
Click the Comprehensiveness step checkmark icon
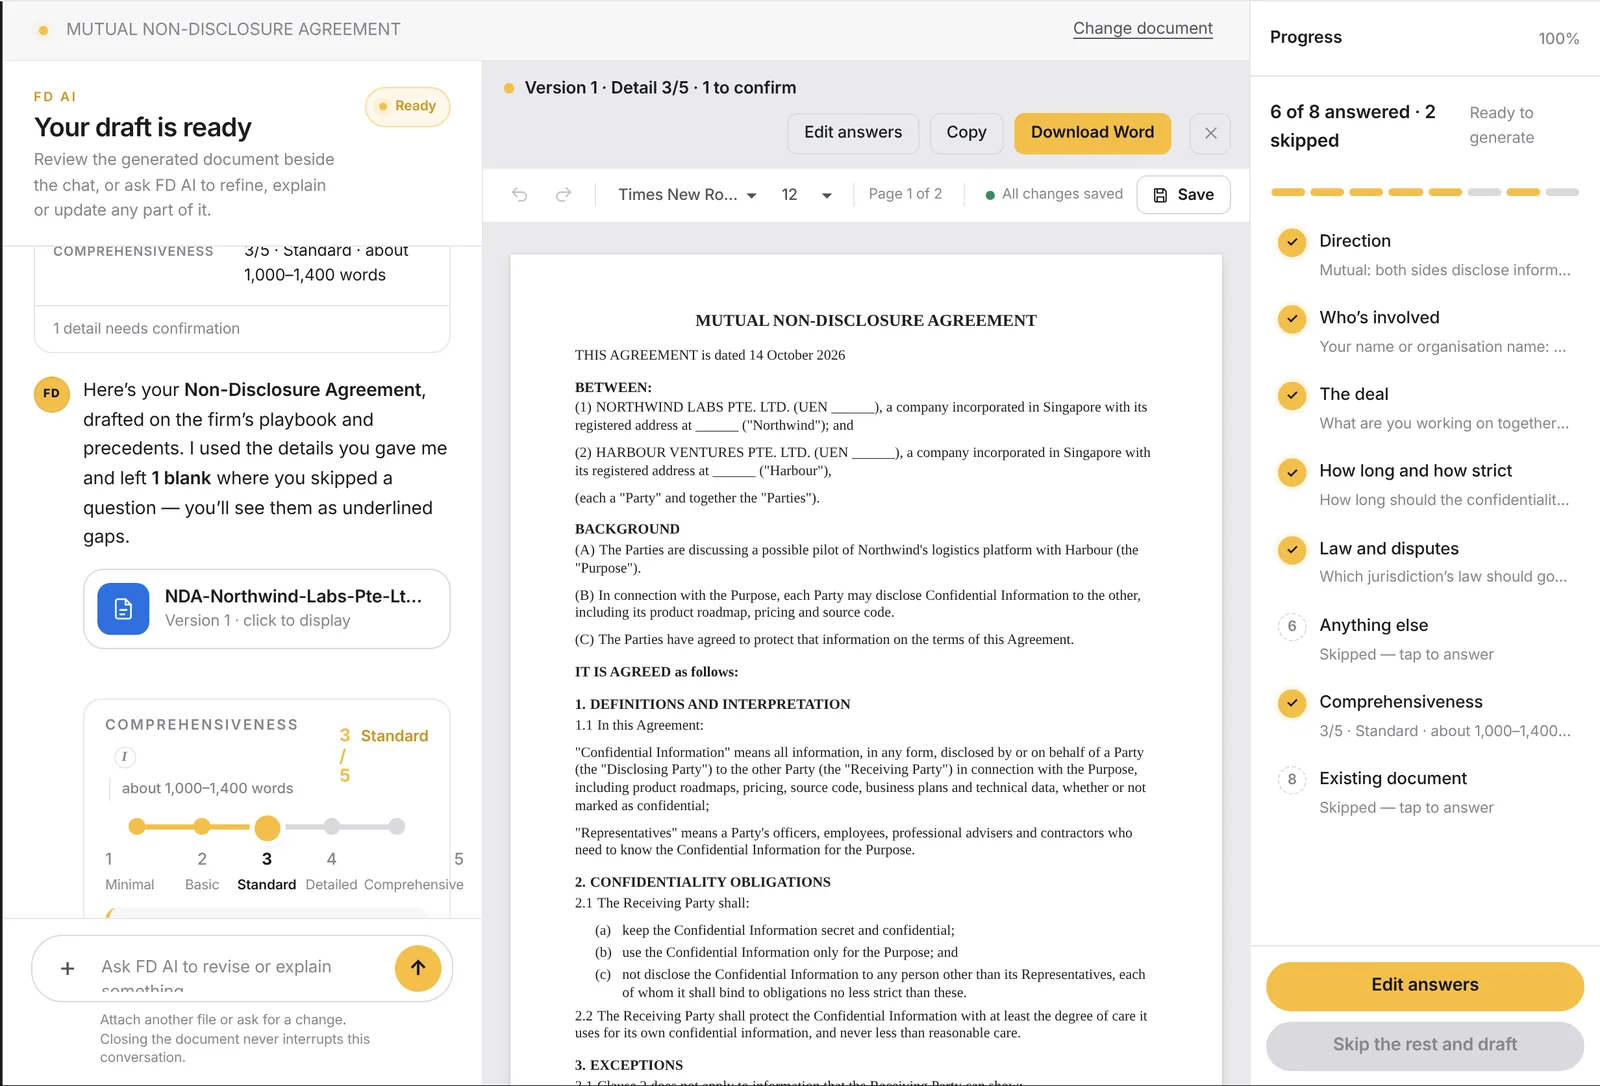[1292, 703]
